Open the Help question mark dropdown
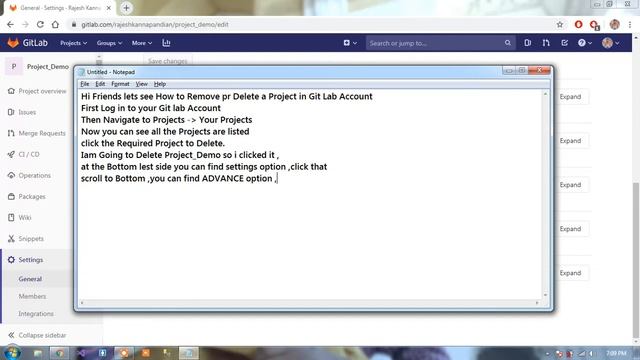The image size is (640, 360). (x=584, y=43)
